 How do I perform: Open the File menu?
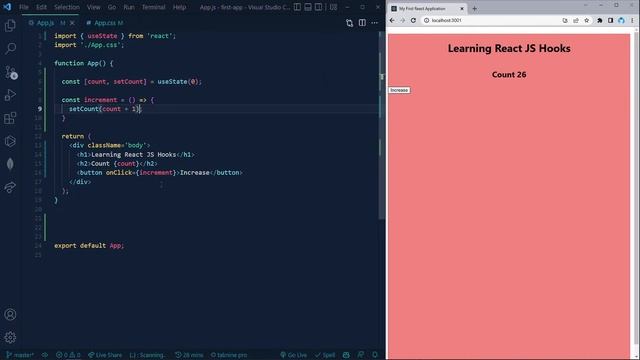point(24,7)
